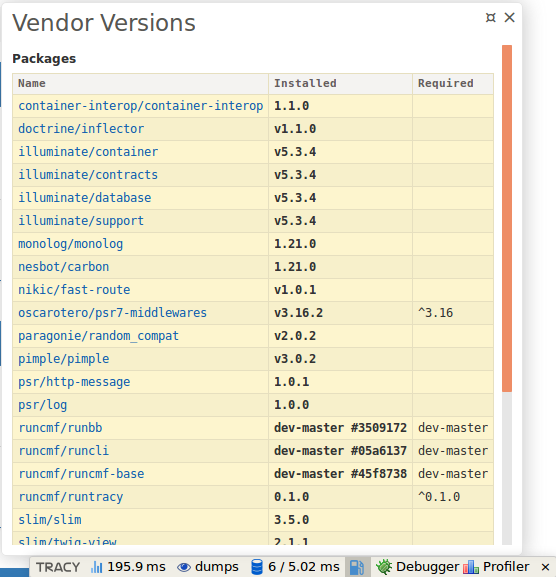Click the Vendor Versions panel title
The height and width of the screenshot is (577, 556).
pos(104,23)
